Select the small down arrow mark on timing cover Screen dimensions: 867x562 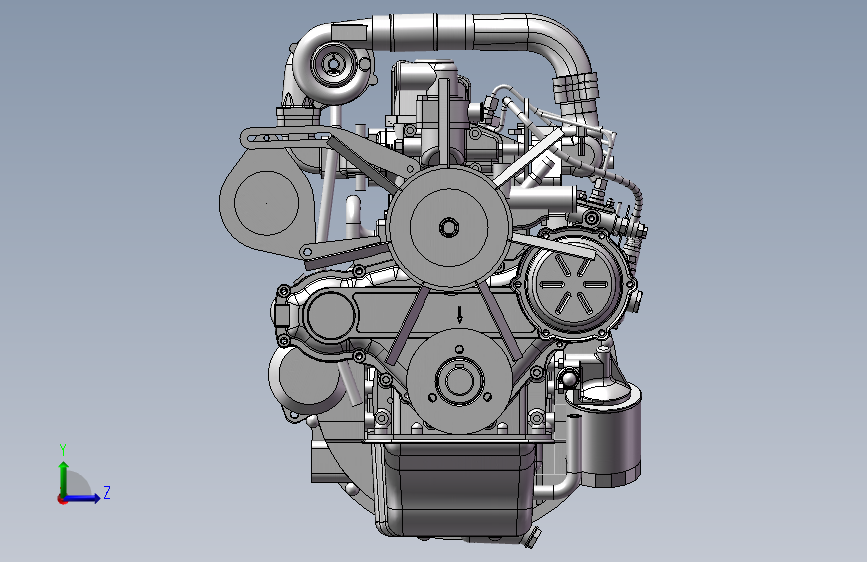pyautogui.click(x=459, y=315)
